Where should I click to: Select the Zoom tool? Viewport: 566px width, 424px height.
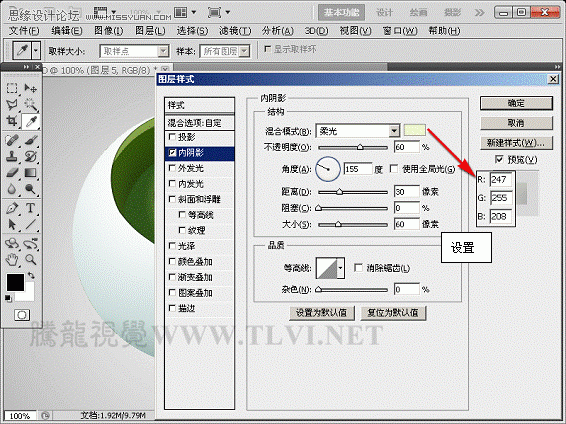pos(30,259)
